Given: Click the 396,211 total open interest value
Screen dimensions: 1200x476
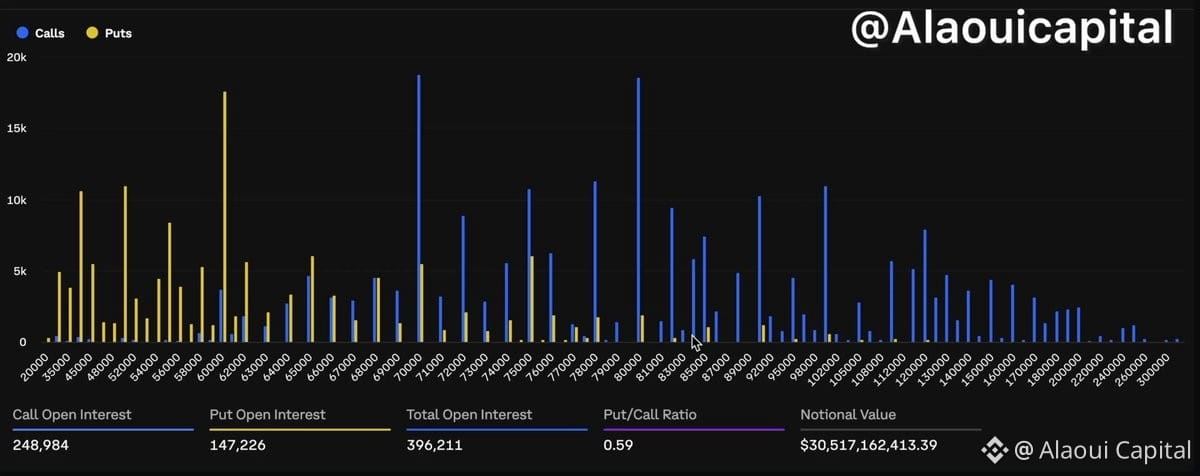Looking at the screenshot, I should [x=434, y=445].
